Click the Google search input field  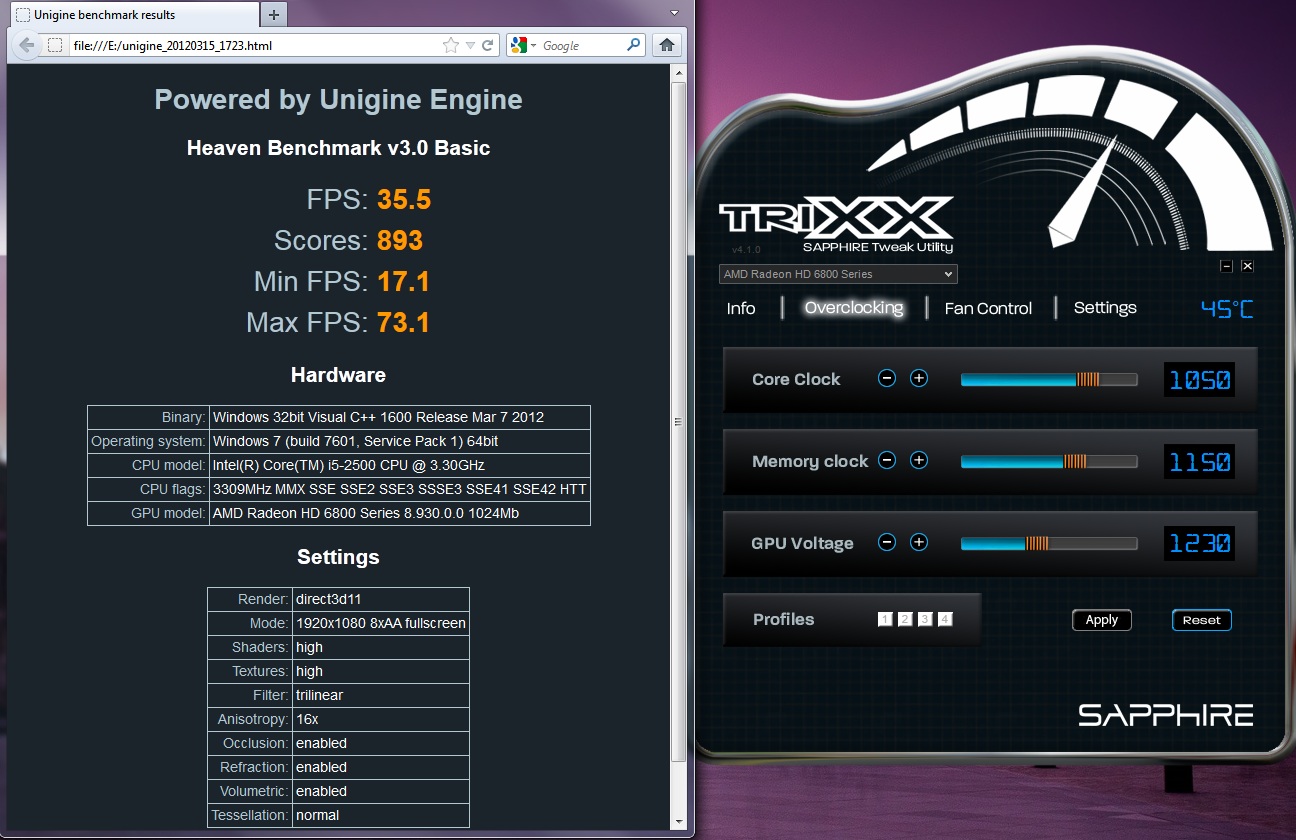coord(583,45)
